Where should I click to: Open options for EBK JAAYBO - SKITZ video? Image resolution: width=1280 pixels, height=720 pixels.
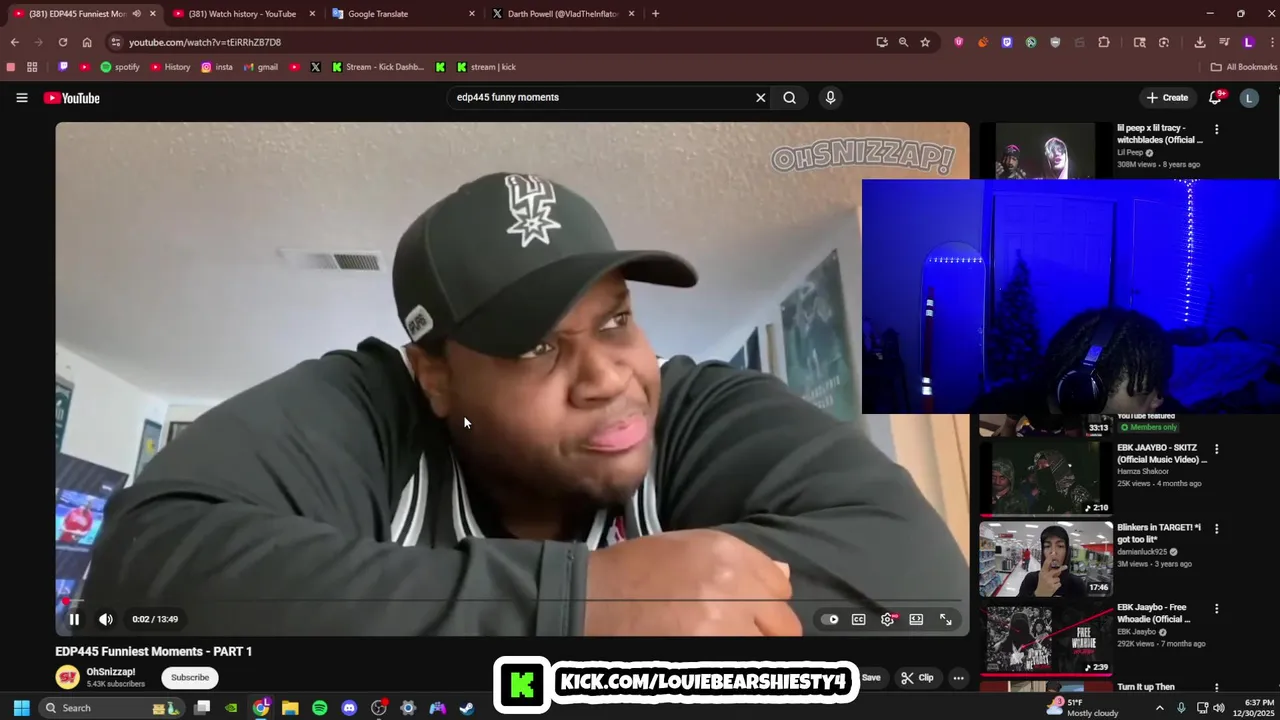(1217, 449)
